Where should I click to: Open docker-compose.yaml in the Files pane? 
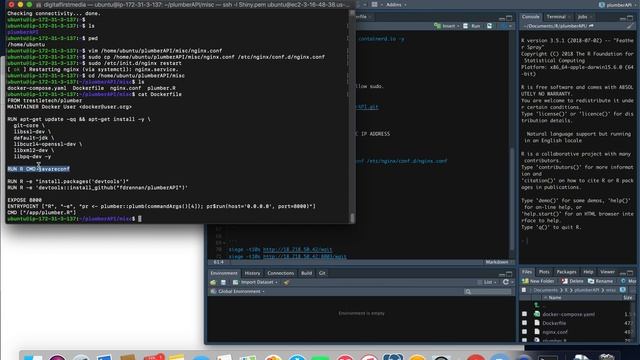(x=569, y=314)
